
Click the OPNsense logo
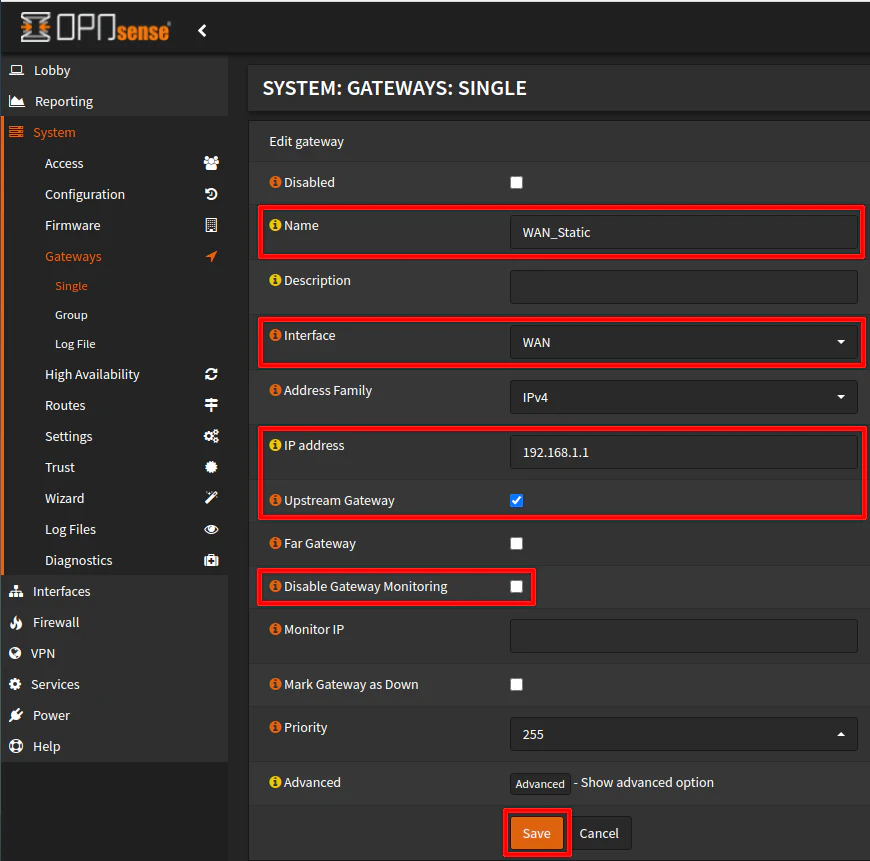point(95,28)
